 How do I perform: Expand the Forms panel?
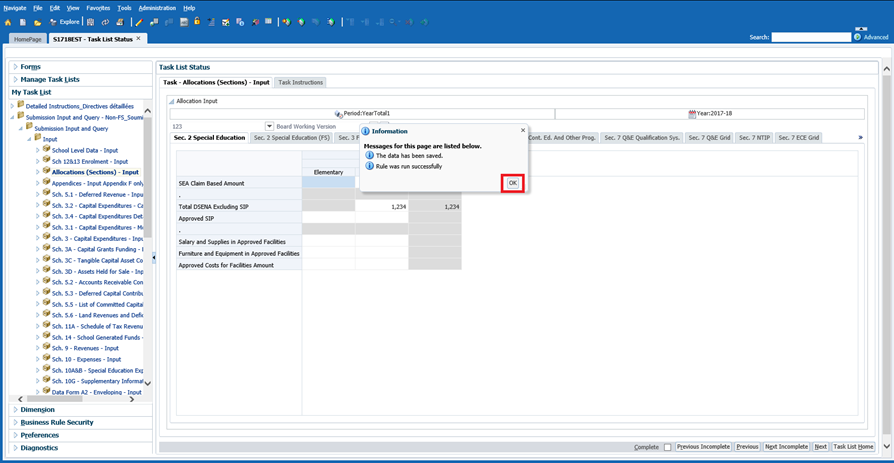point(30,67)
